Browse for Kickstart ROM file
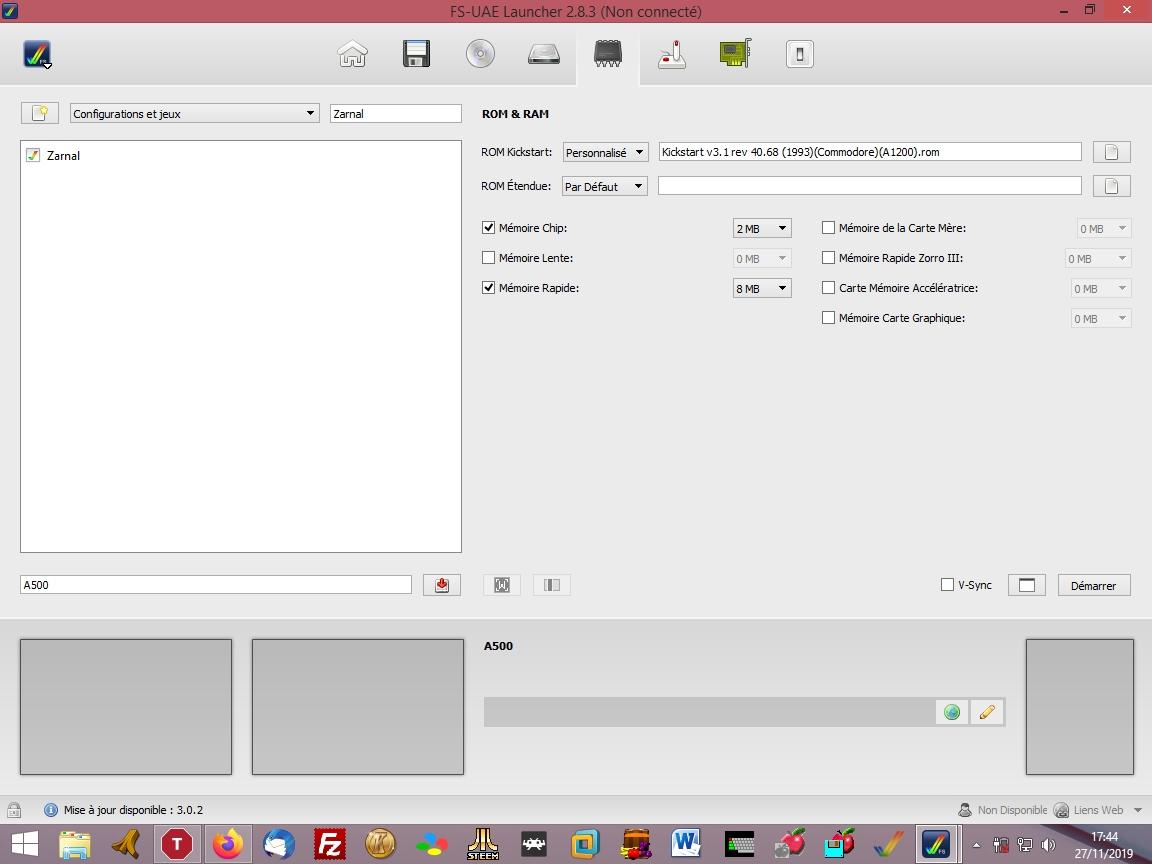This screenshot has width=1152, height=864. (1111, 152)
